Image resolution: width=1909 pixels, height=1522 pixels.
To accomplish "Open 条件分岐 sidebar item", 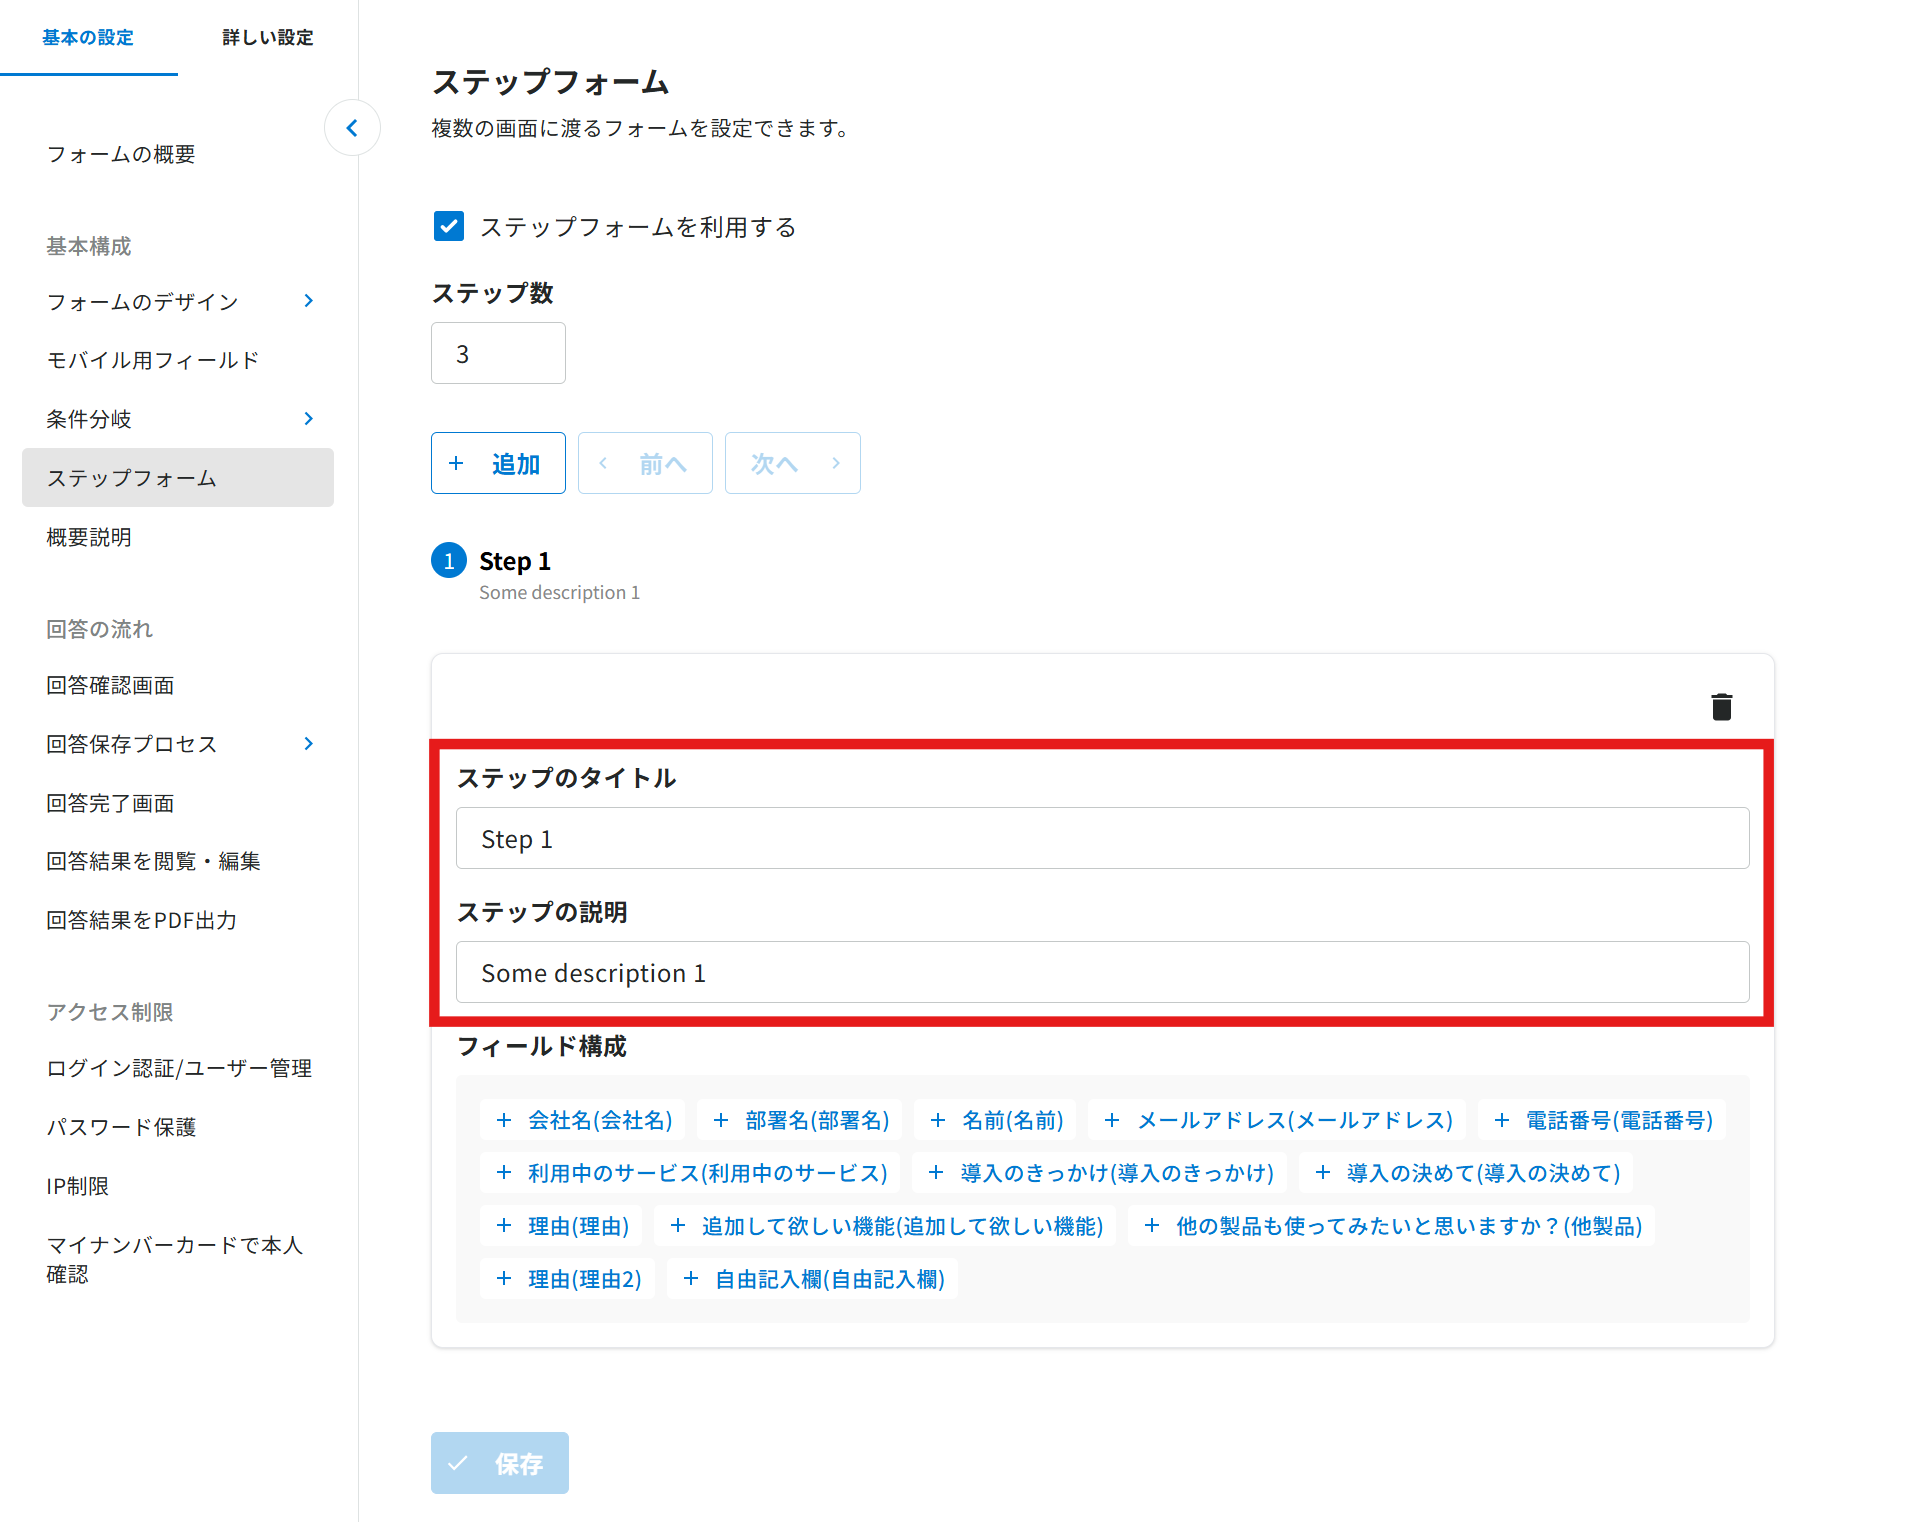I will click(x=89, y=419).
